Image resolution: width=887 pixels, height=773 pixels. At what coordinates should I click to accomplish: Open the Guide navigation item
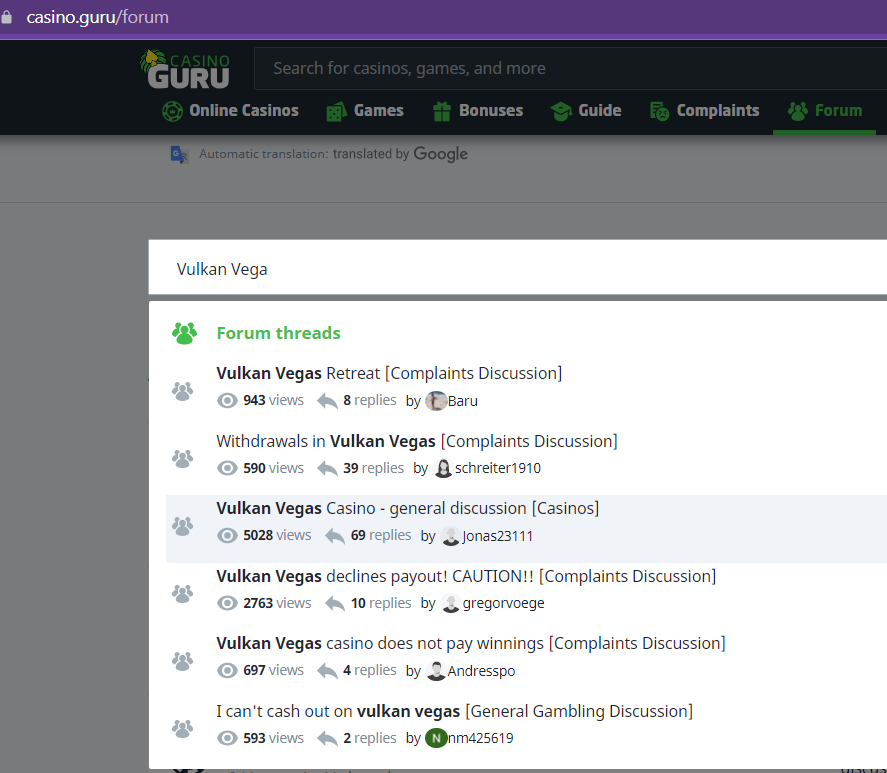click(586, 111)
